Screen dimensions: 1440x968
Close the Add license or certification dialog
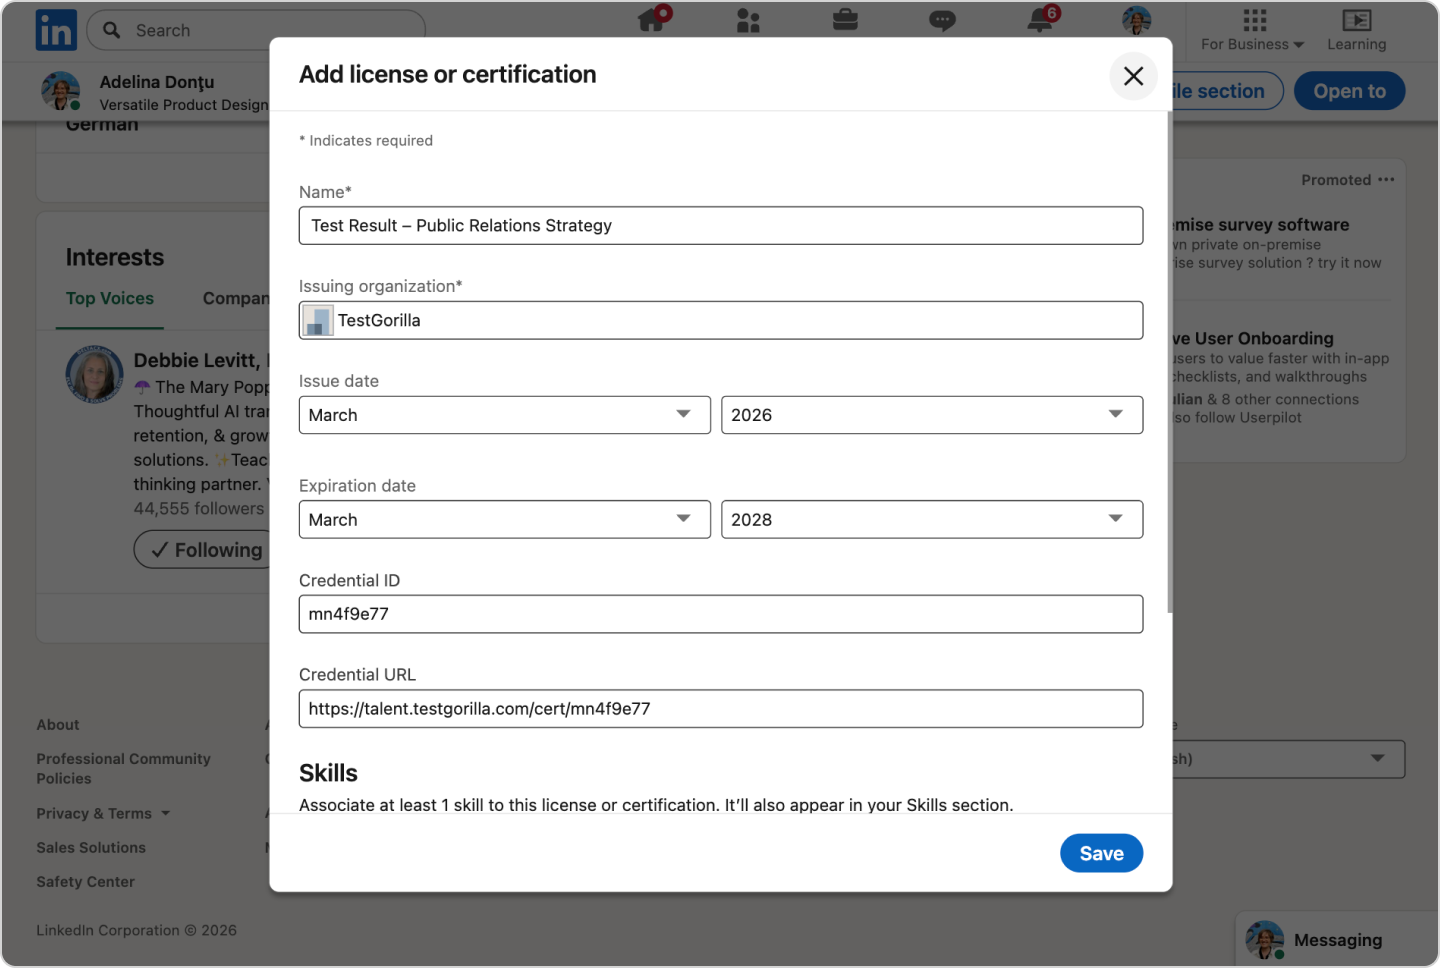1133,76
